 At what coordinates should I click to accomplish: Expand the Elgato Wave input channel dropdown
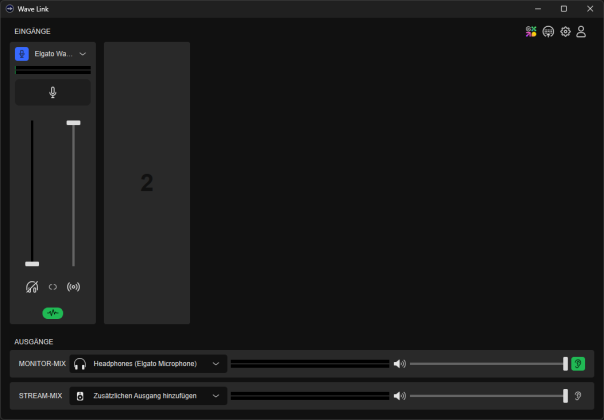coord(82,54)
